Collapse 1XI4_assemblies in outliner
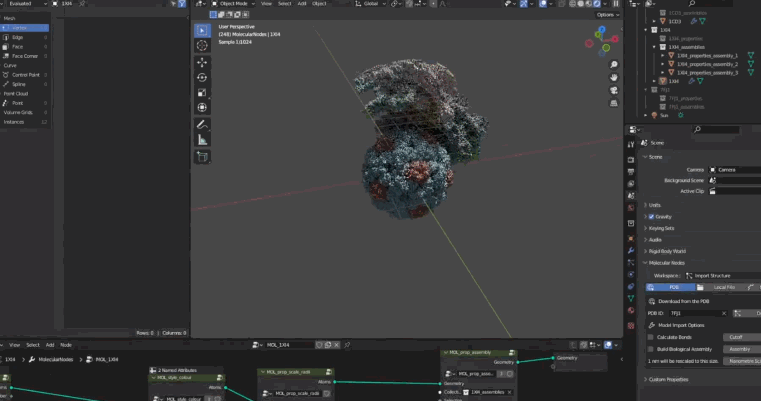The width and height of the screenshot is (761, 401). tap(655, 47)
